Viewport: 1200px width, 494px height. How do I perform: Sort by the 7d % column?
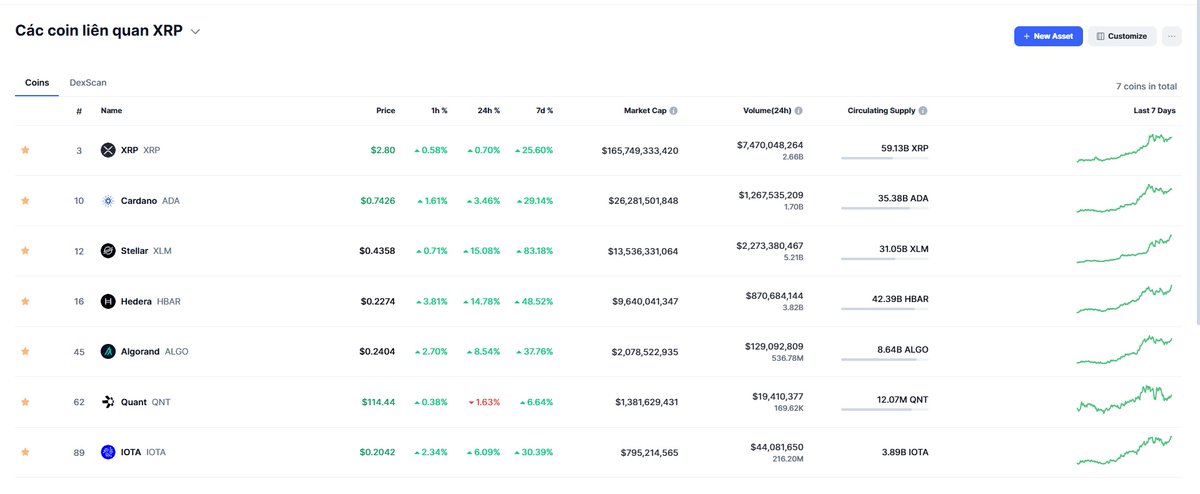click(543, 111)
